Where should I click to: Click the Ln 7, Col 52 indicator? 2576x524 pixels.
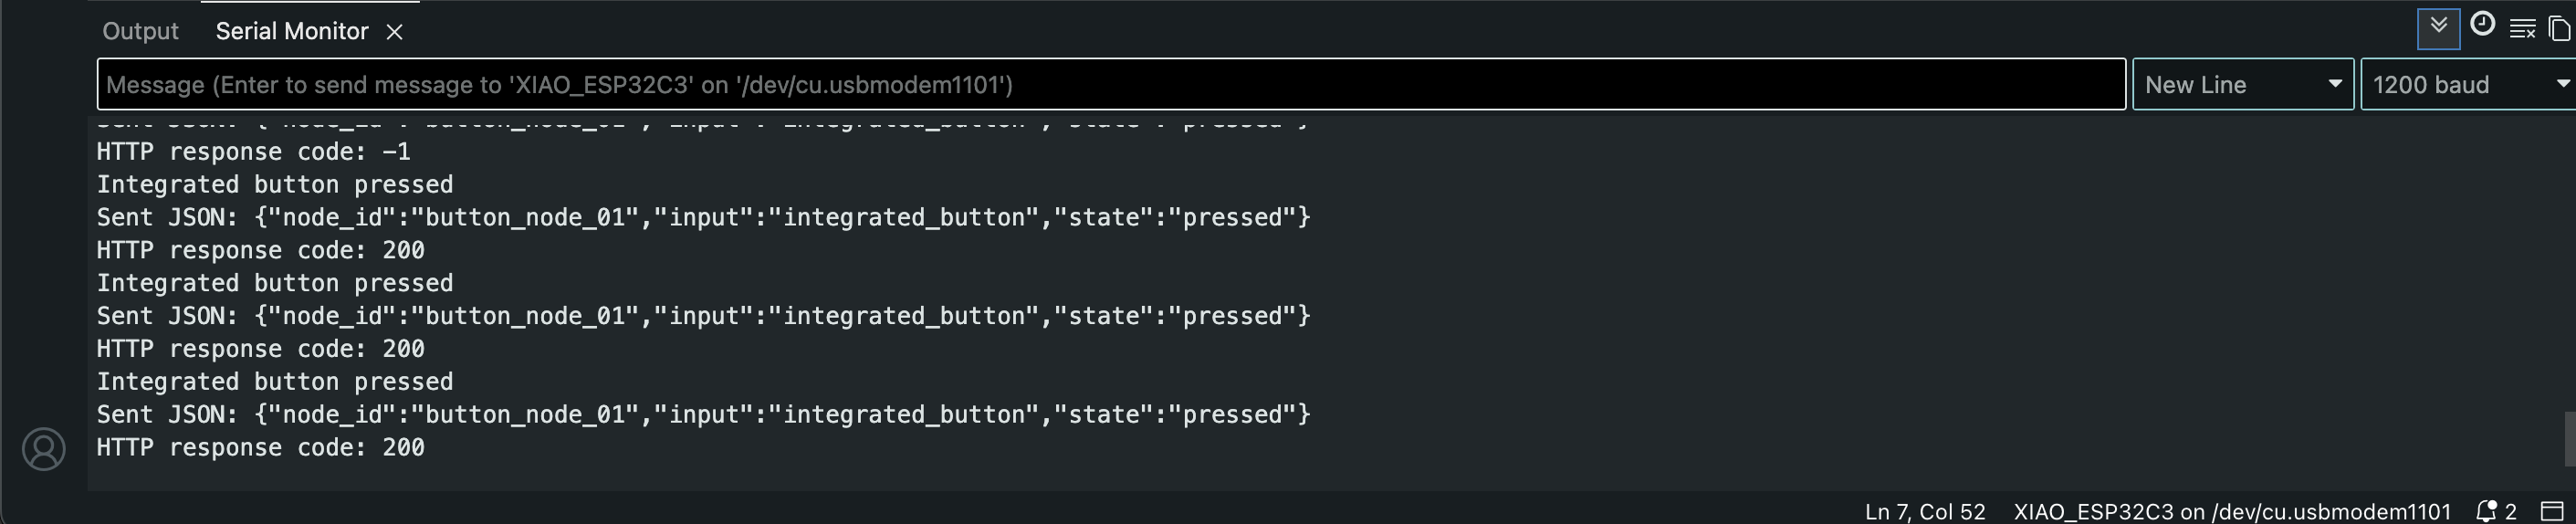click(1925, 511)
